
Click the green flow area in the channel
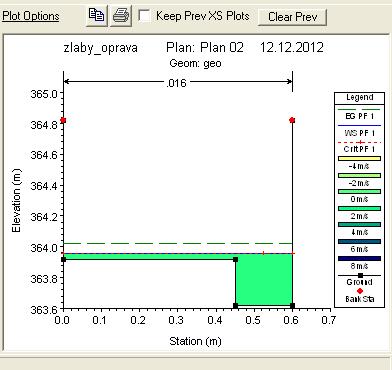point(264,280)
